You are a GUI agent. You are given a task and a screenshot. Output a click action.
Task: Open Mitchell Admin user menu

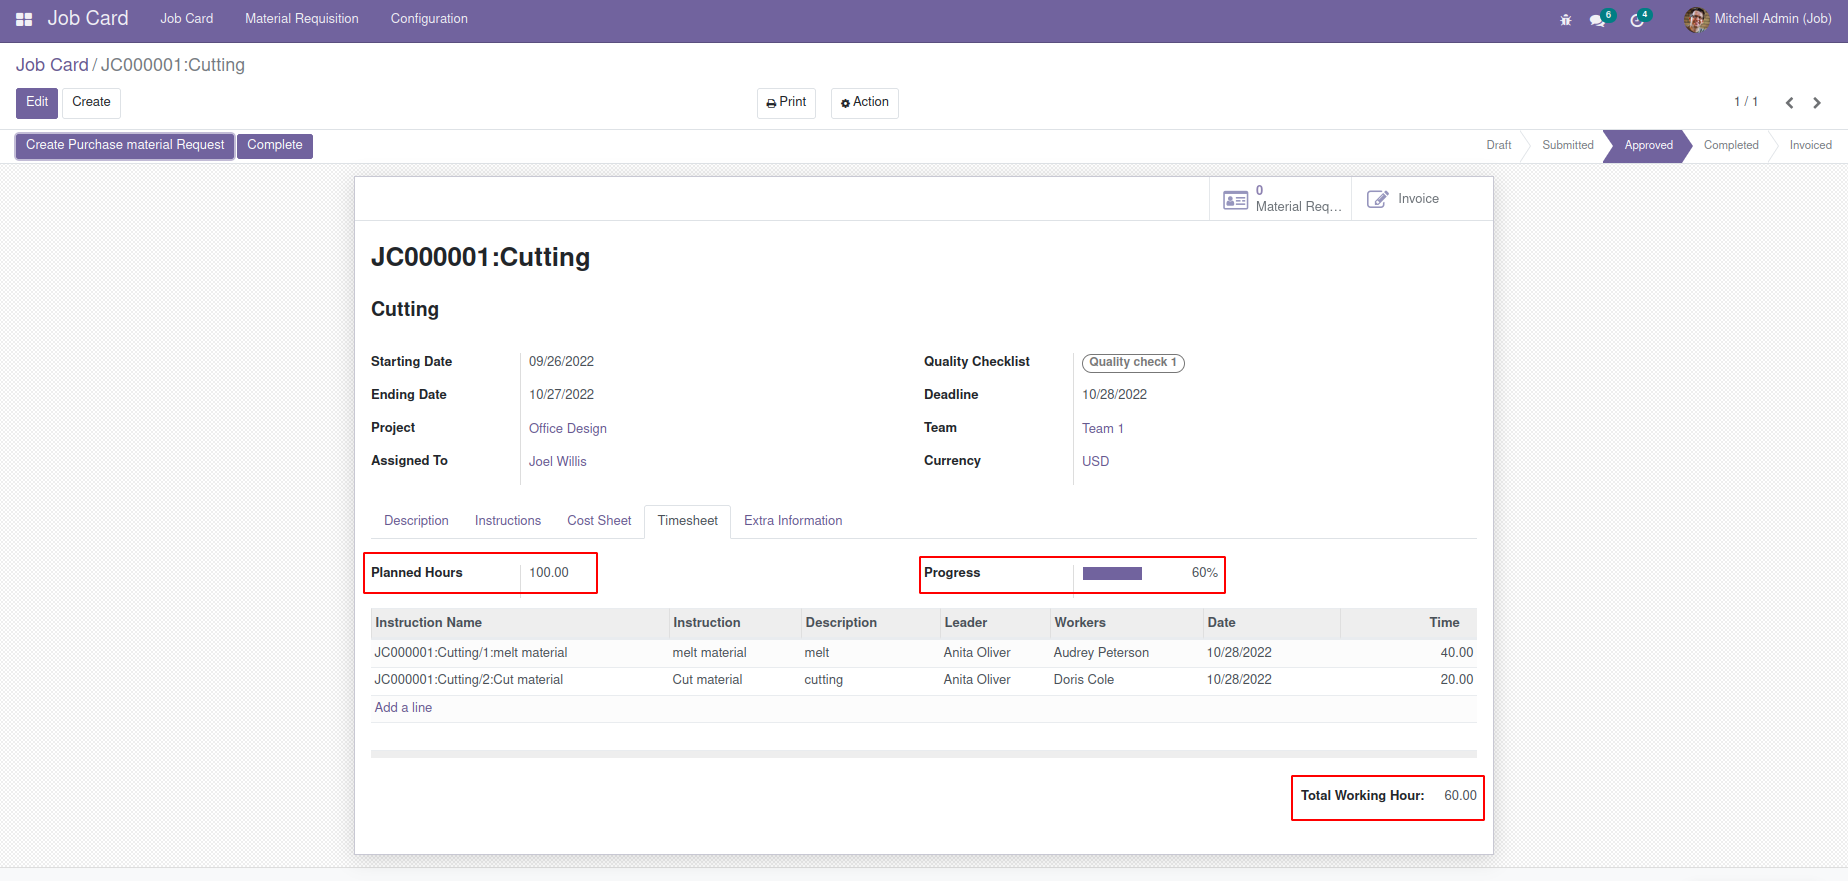pos(1758,19)
